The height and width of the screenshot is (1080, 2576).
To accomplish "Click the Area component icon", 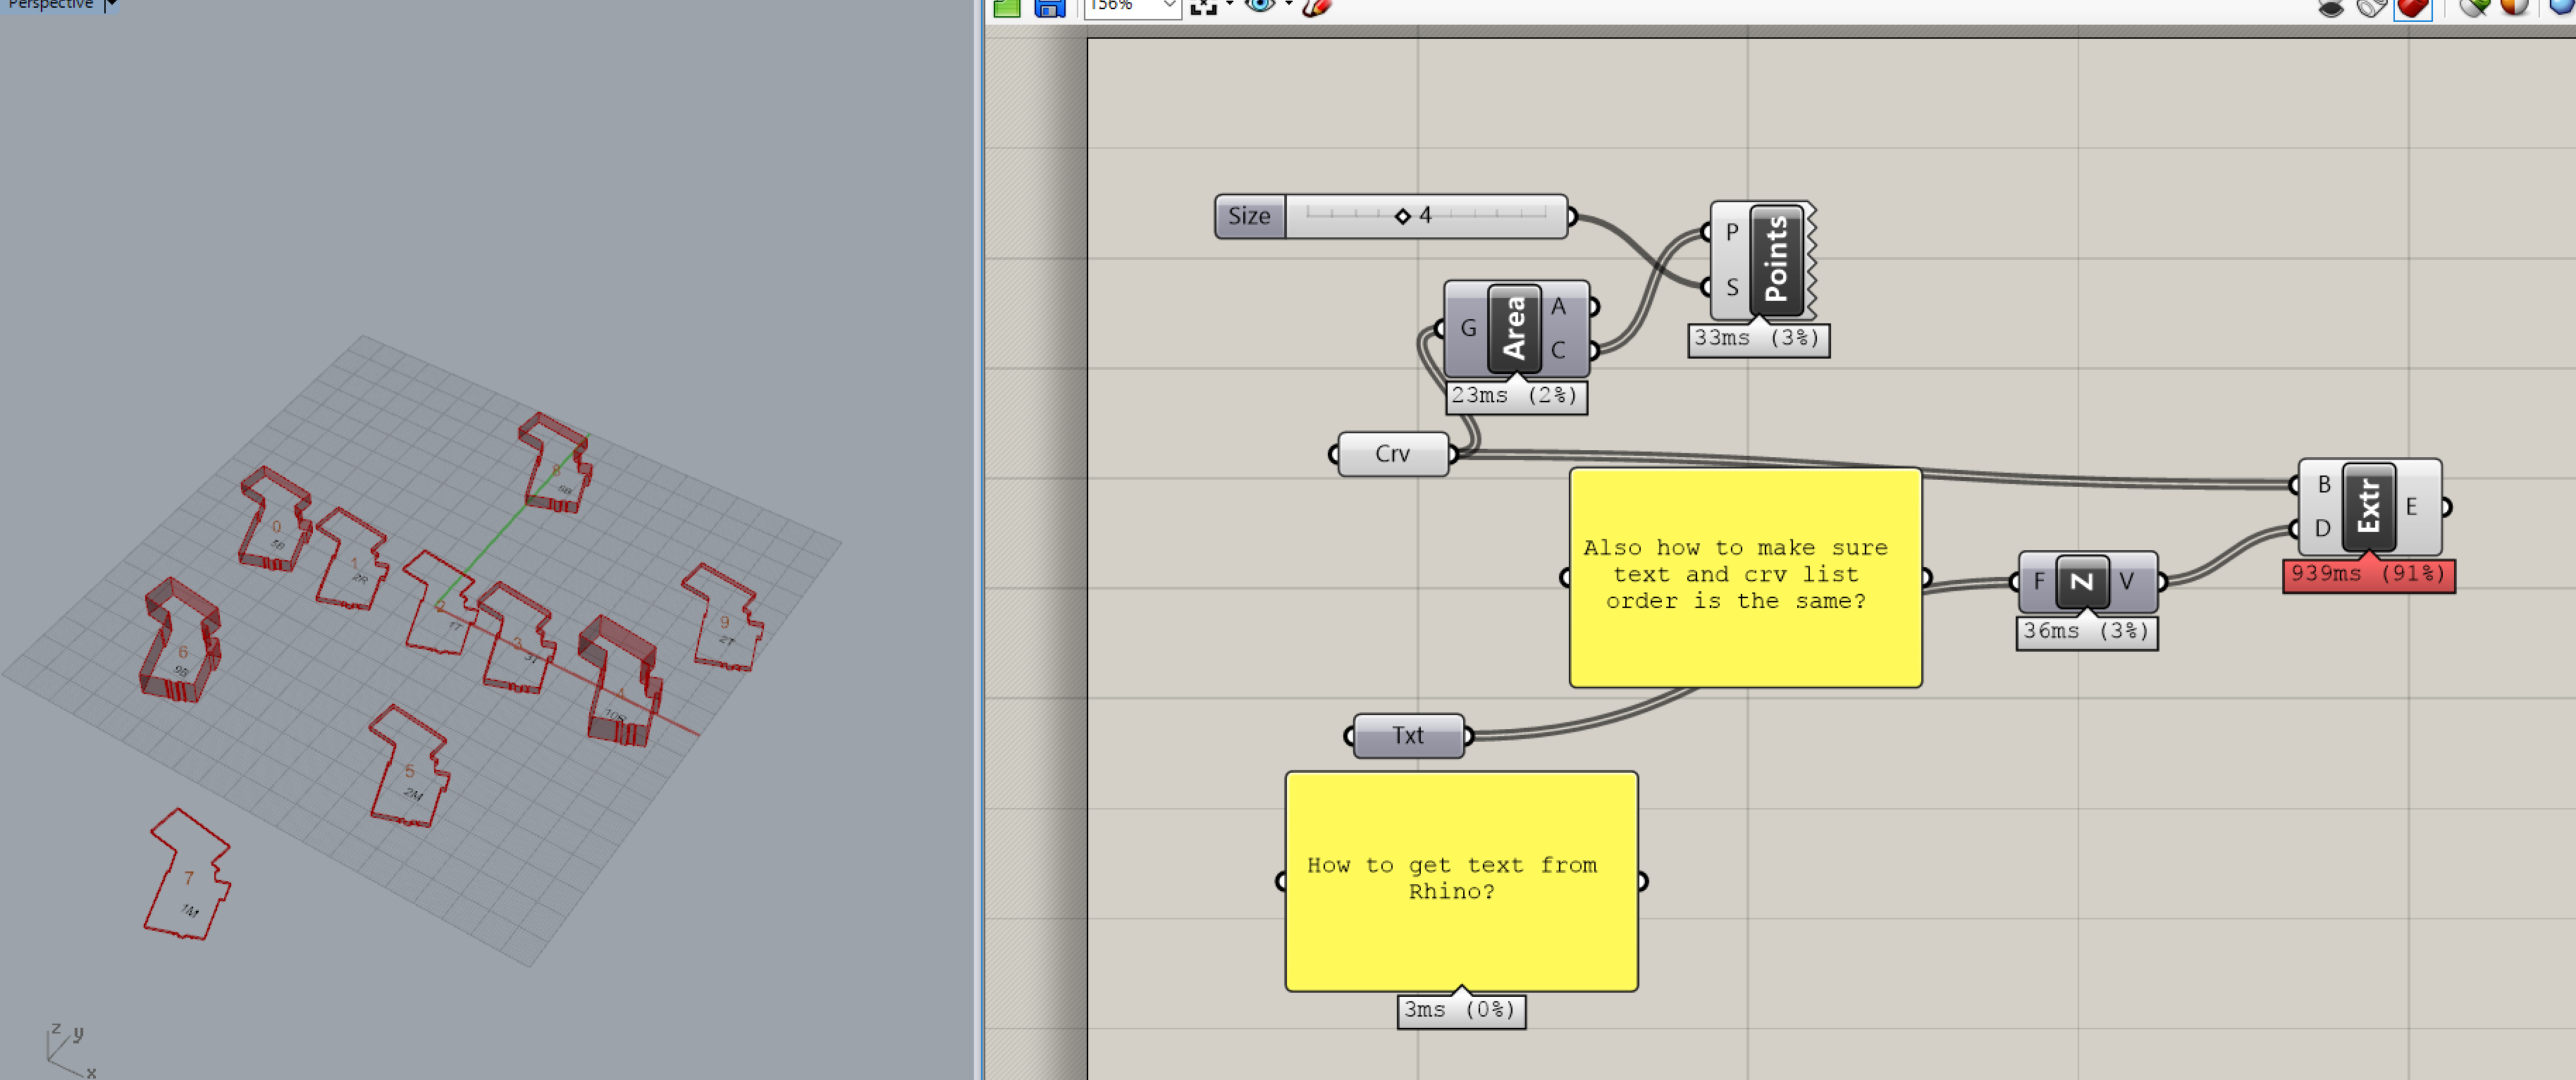I will click(x=1514, y=328).
